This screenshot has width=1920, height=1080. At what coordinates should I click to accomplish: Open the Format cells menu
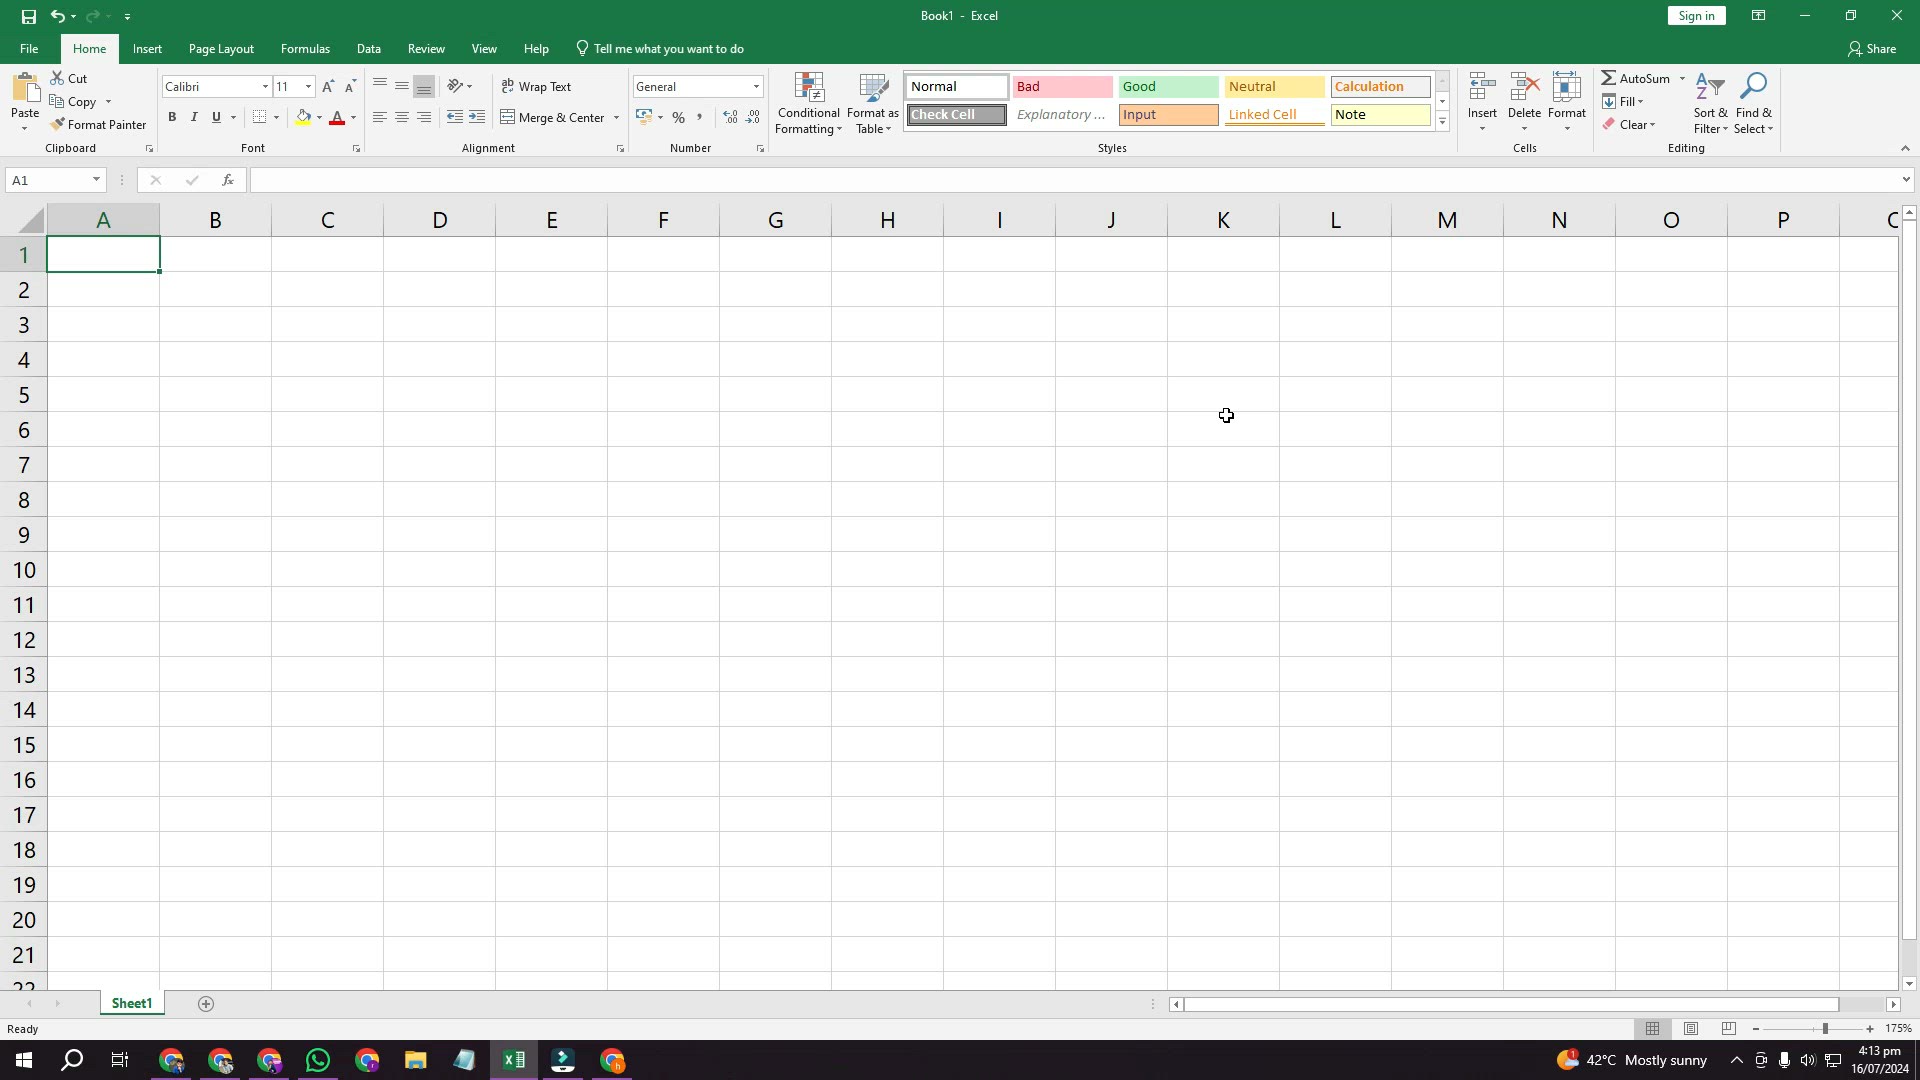tap(1567, 102)
